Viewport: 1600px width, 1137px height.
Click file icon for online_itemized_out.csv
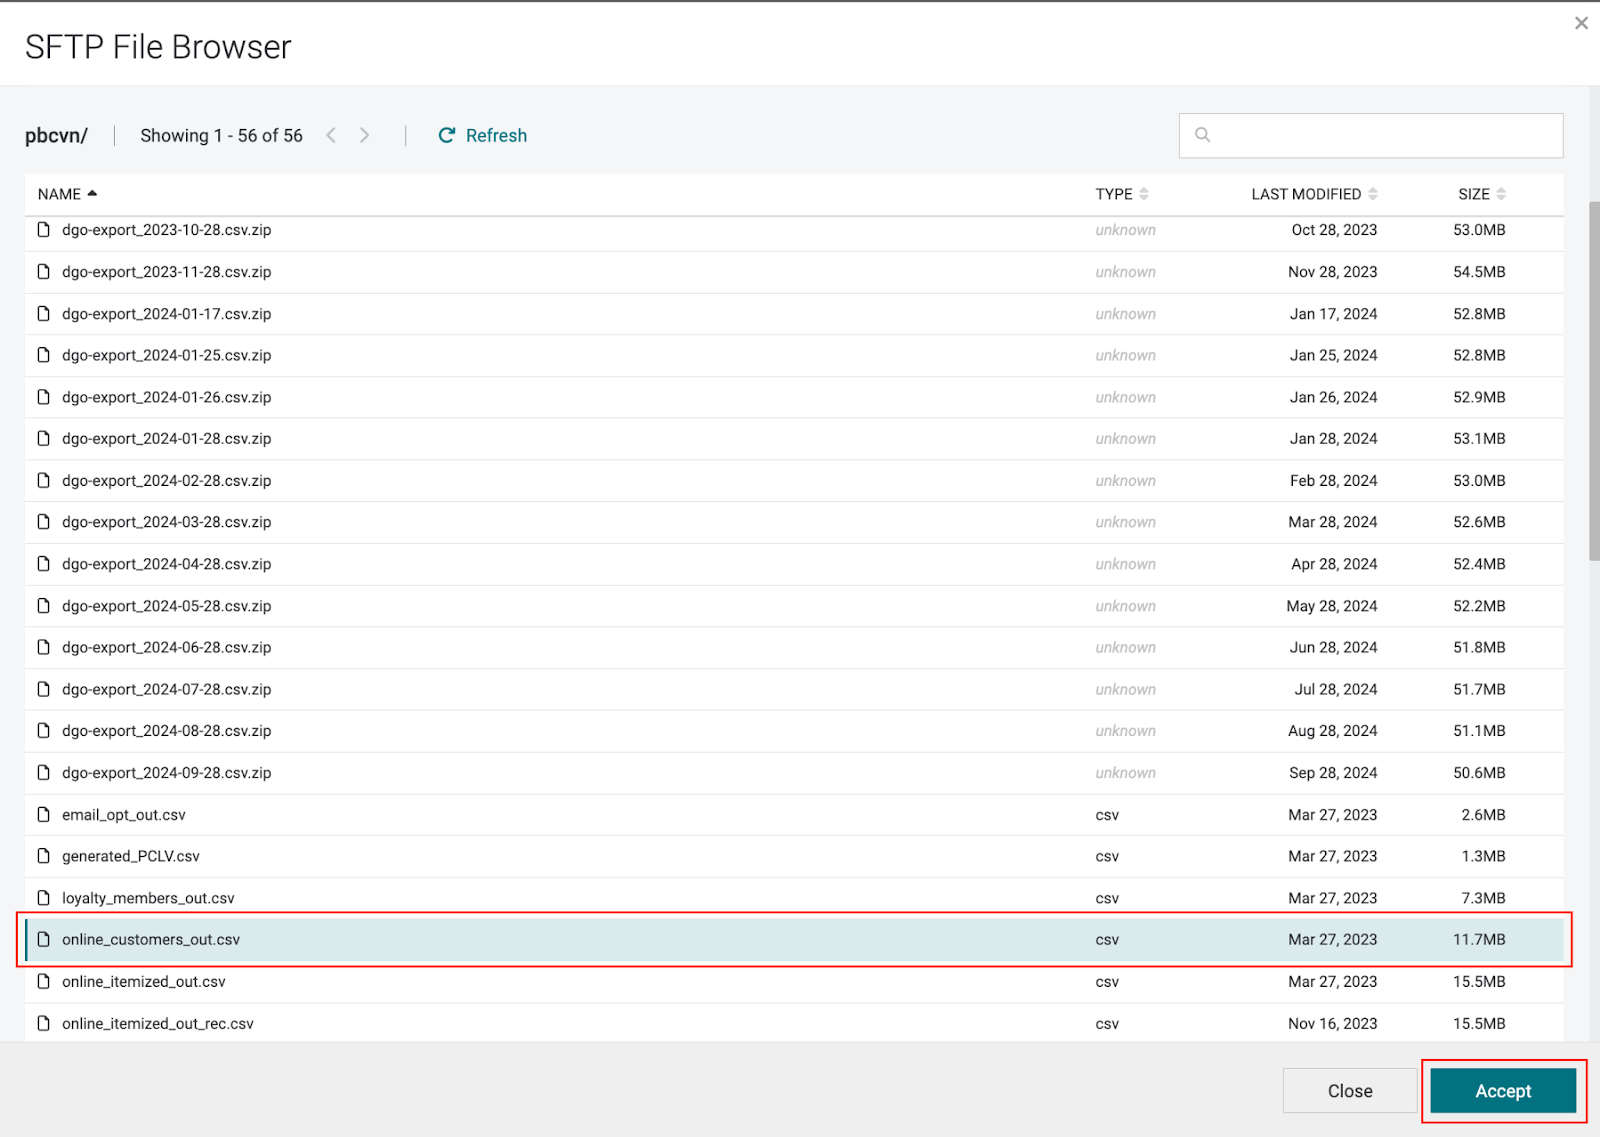point(43,982)
